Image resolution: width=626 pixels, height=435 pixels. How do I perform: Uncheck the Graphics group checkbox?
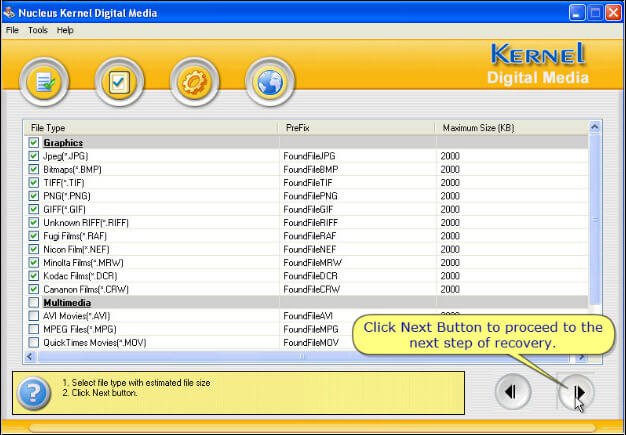[34, 142]
